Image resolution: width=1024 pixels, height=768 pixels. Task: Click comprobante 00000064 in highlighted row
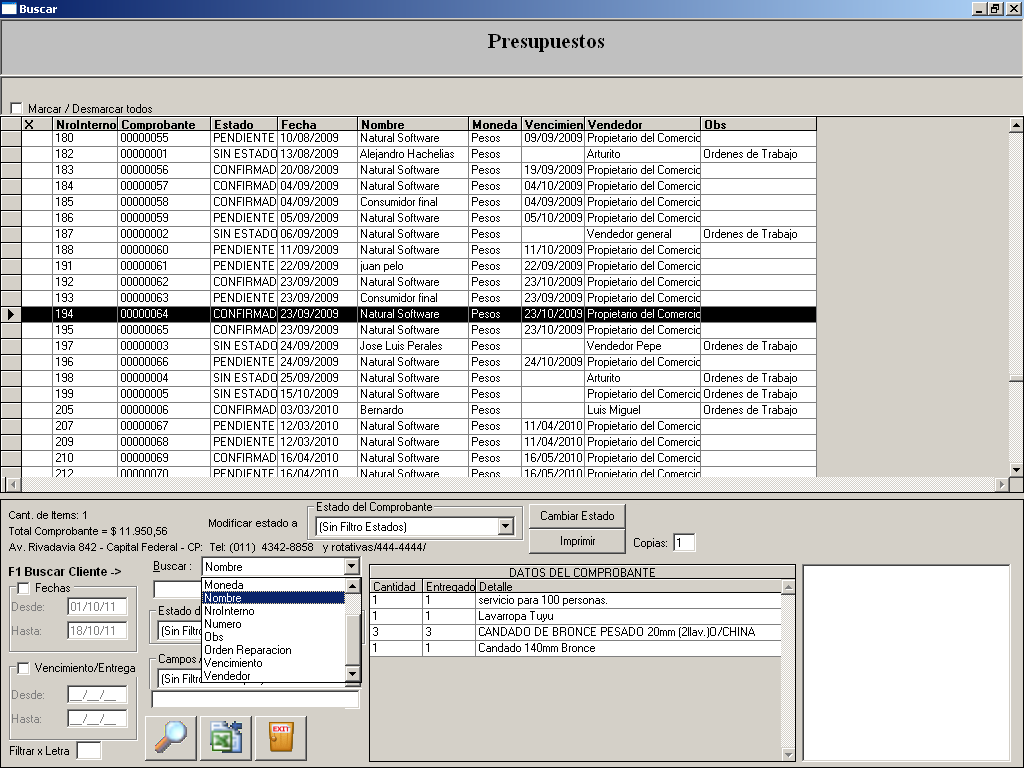(165, 314)
